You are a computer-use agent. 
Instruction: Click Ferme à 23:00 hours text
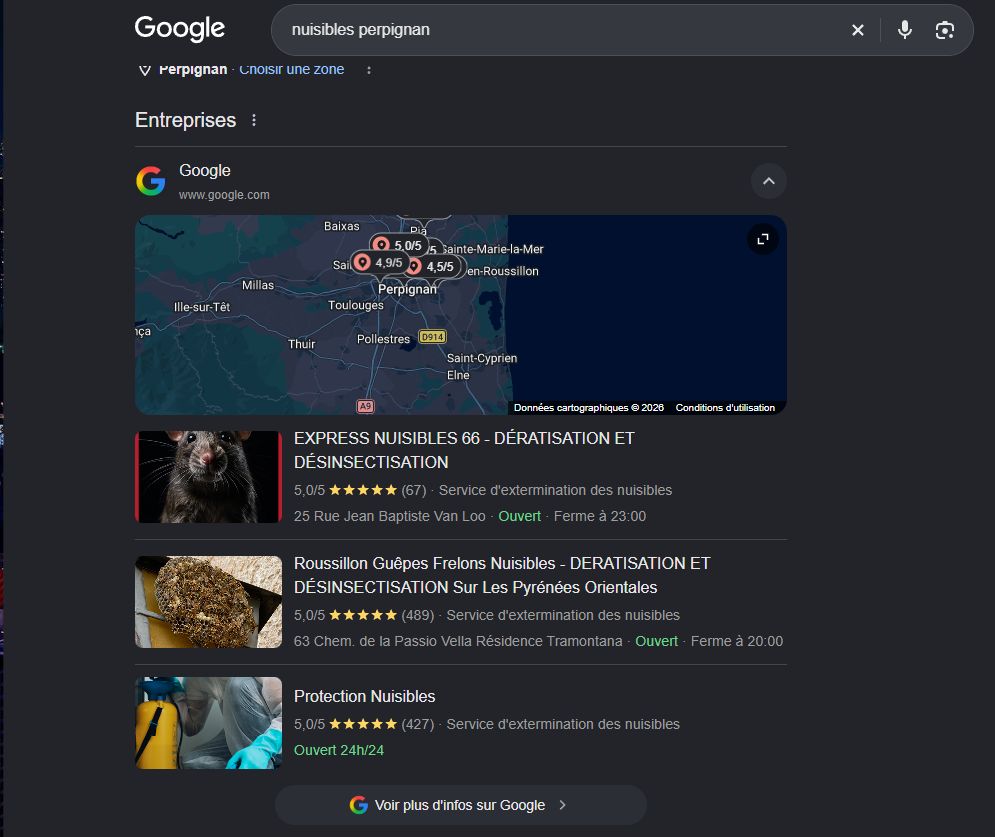(x=600, y=516)
